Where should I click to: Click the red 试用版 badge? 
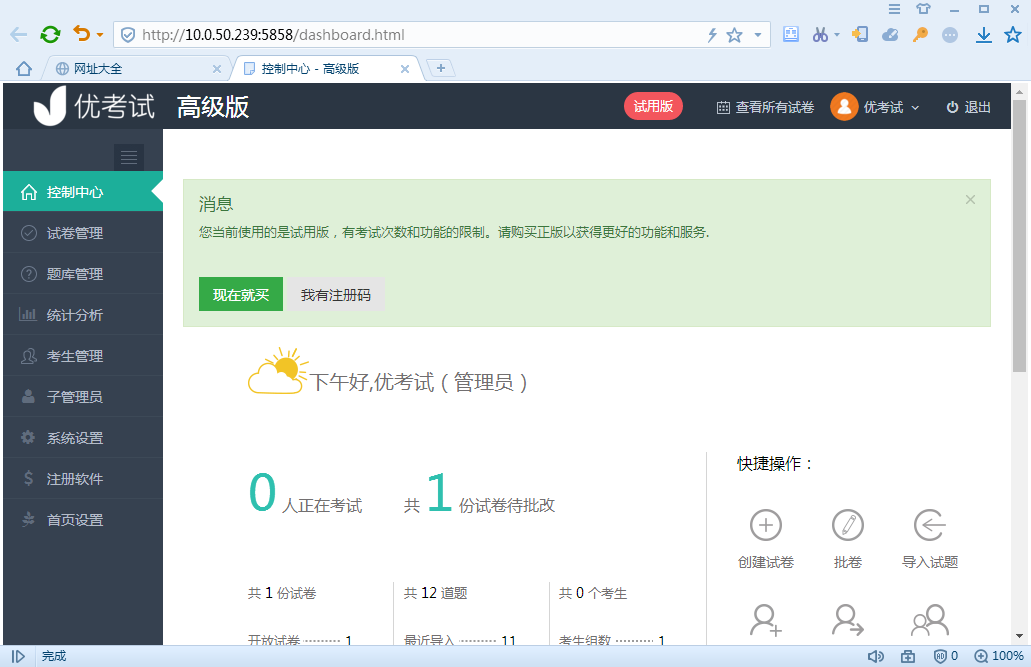pos(653,107)
